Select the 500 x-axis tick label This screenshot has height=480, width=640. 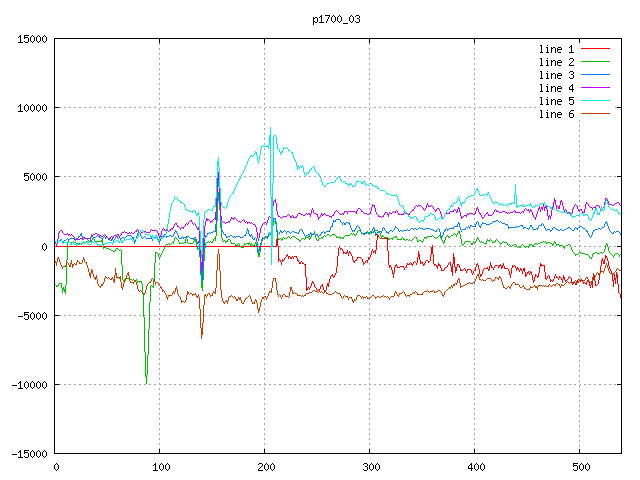[x=580, y=467]
